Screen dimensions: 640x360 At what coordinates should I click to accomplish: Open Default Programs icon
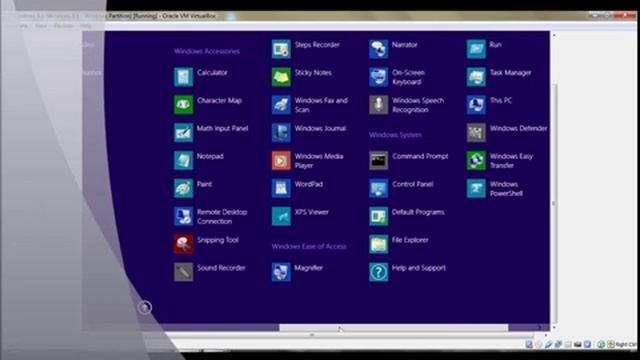pyautogui.click(x=378, y=216)
